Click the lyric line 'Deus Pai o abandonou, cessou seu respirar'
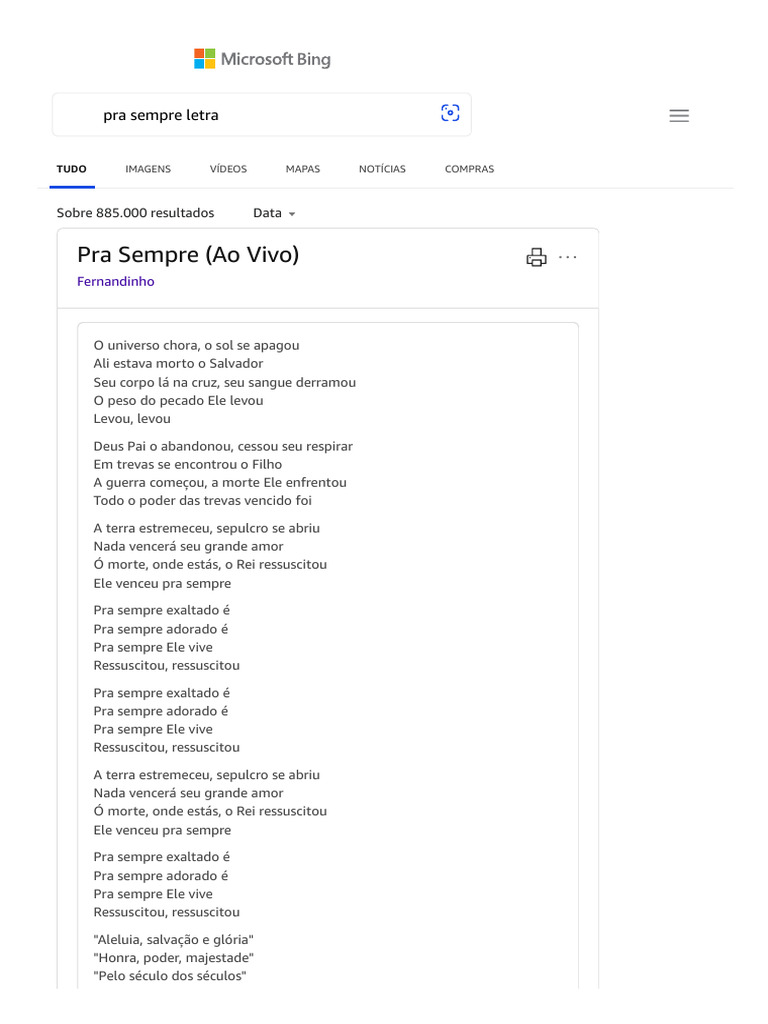 tap(223, 446)
